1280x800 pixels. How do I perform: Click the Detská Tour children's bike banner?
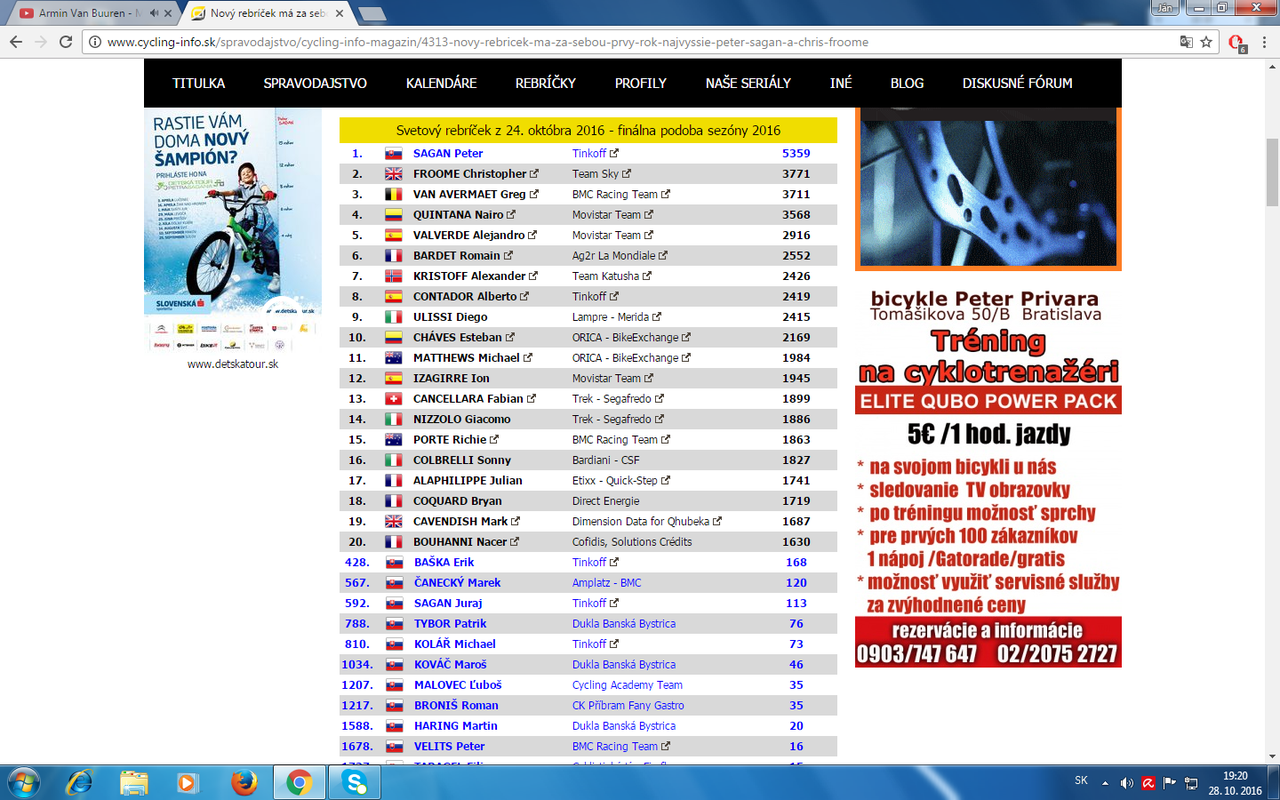tap(233, 230)
